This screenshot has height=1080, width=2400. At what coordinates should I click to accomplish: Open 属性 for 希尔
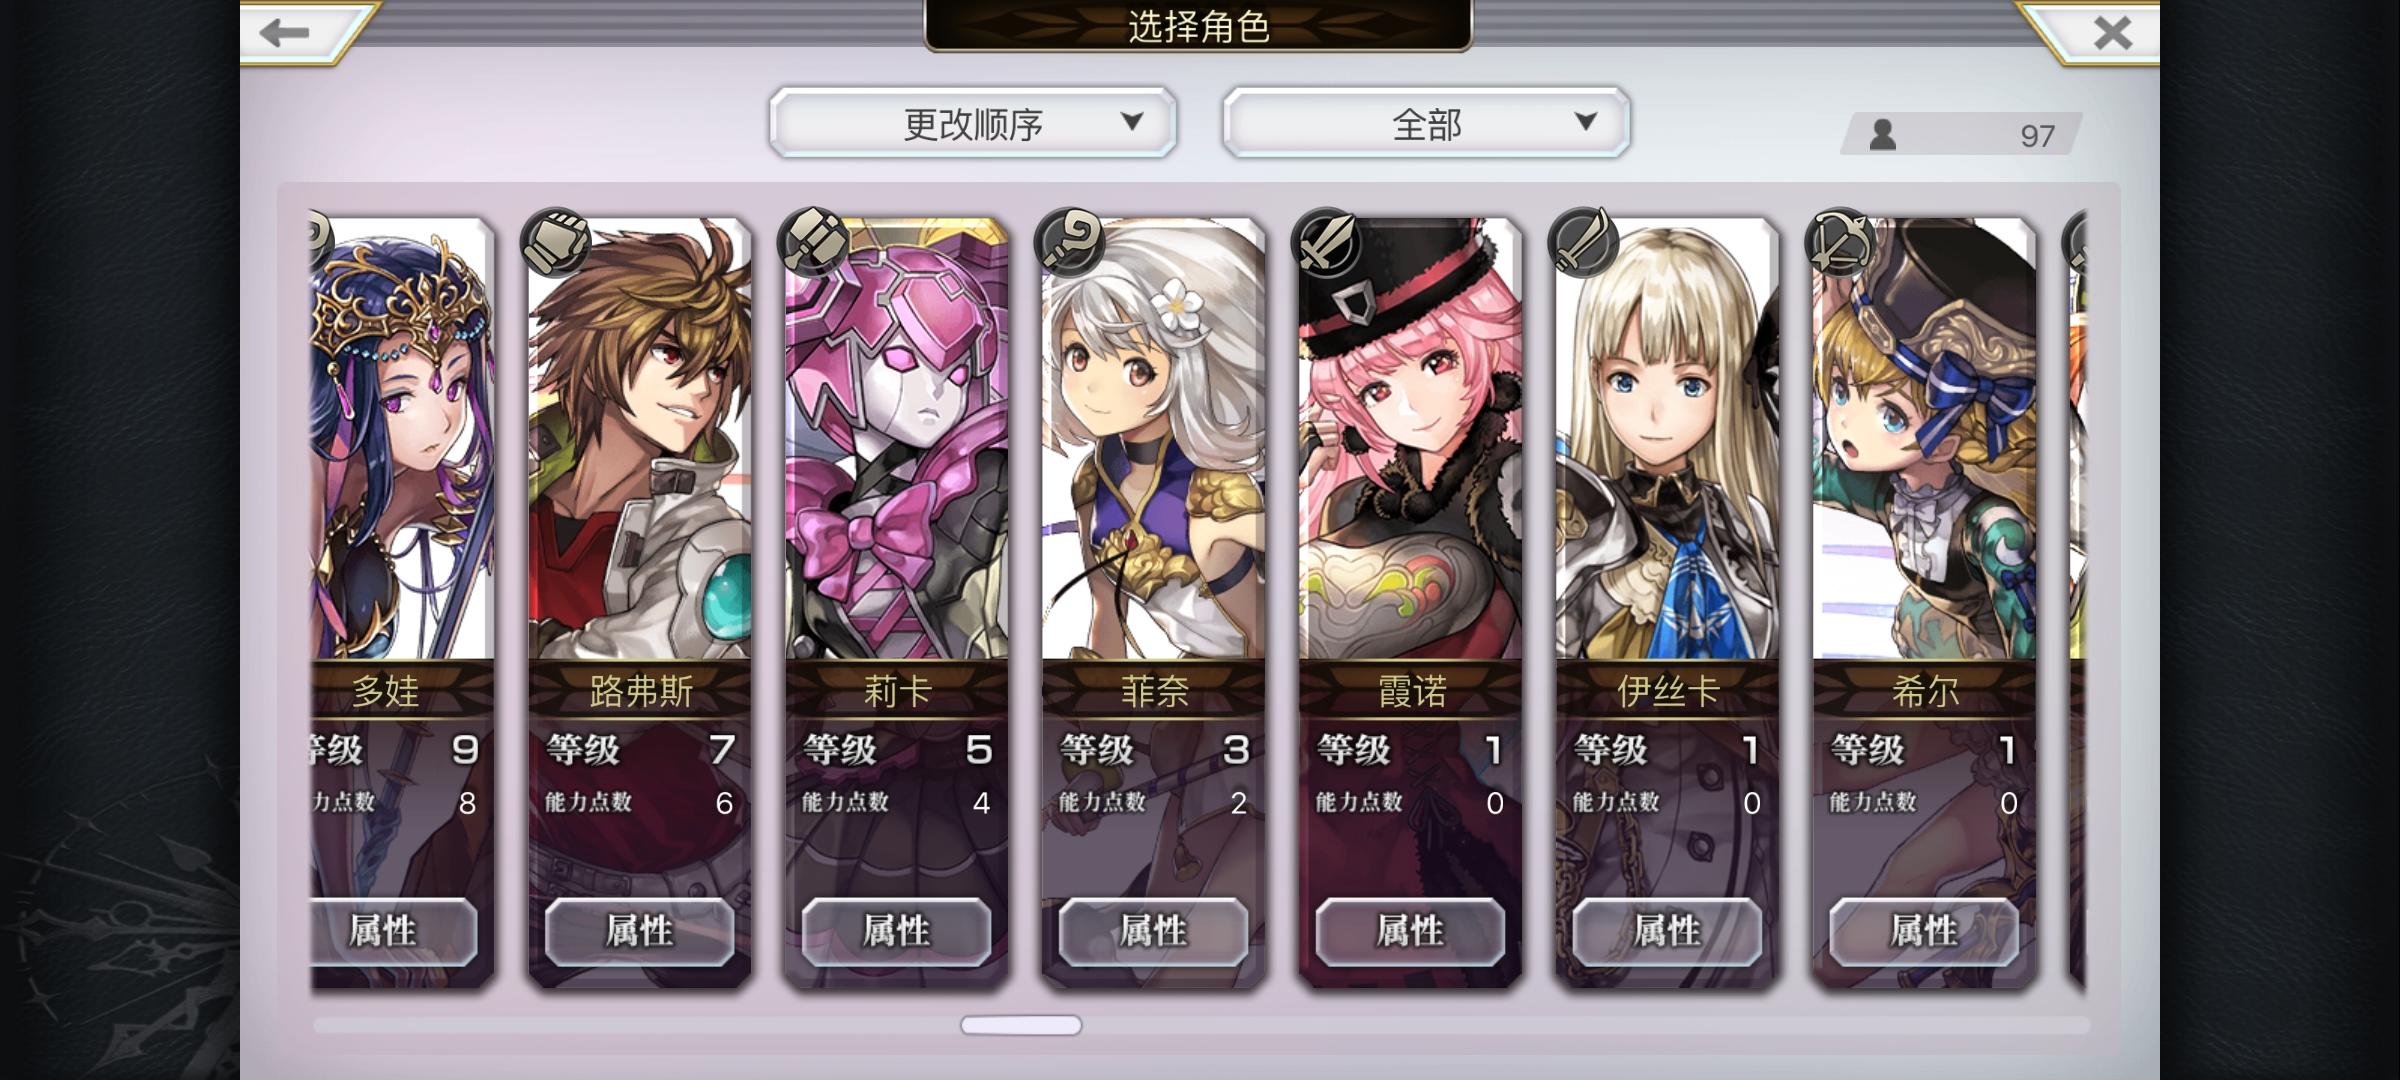[x=1924, y=931]
